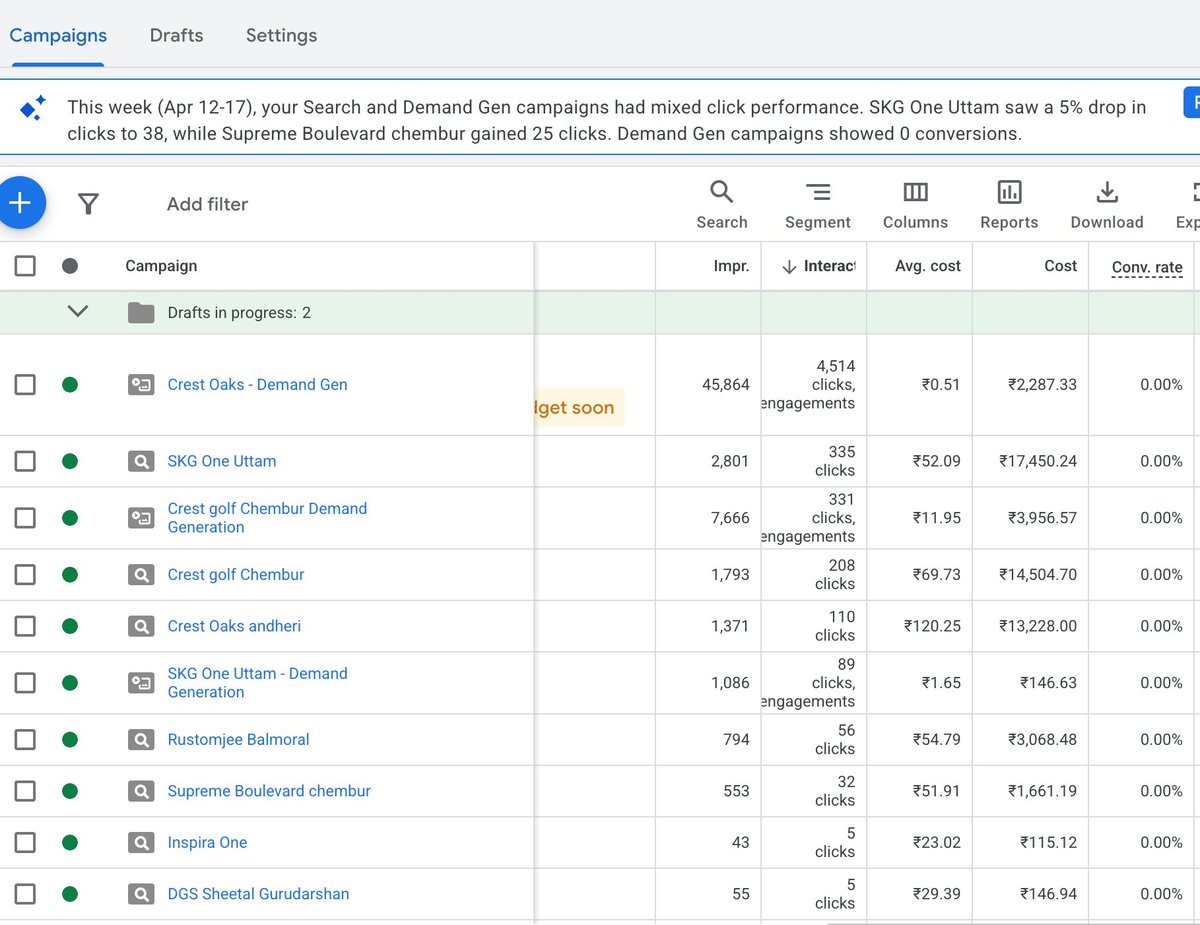Open the filter funnel icon
Image resolution: width=1200 pixels, height=925 pixels.
[89, 204]
